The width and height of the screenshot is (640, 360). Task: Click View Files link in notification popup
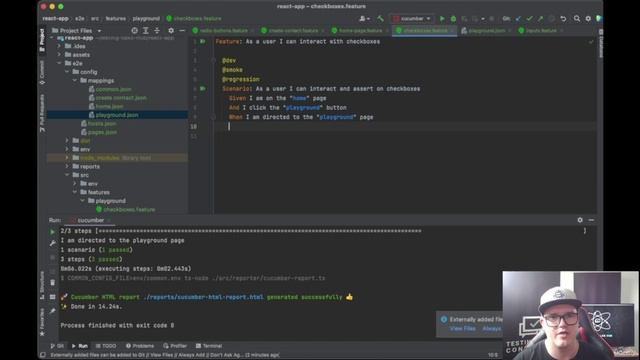point(462,329)
